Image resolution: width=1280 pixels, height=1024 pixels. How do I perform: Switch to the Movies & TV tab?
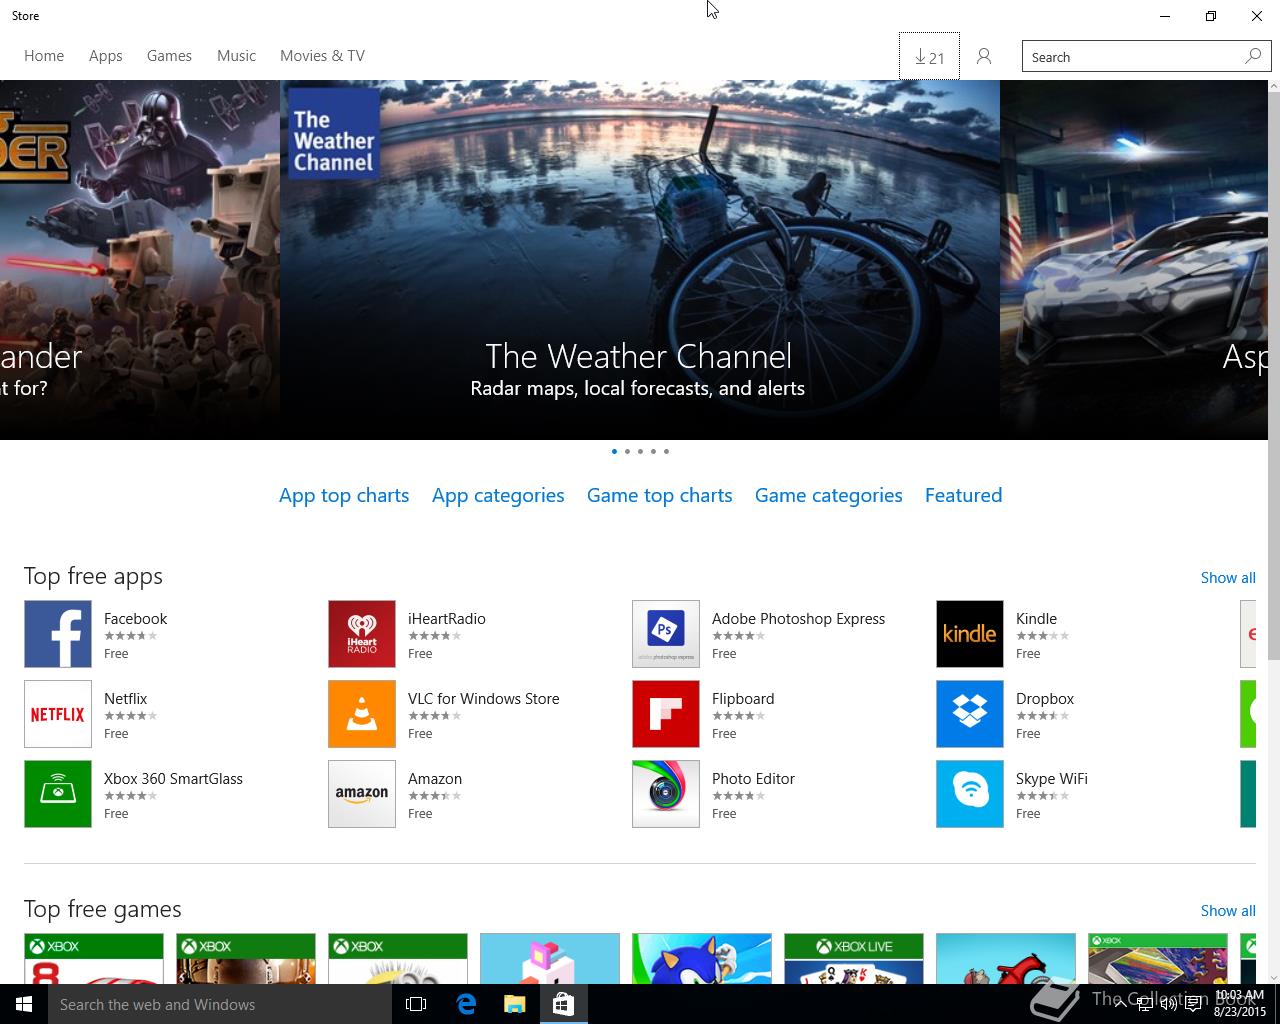point(322,56)
